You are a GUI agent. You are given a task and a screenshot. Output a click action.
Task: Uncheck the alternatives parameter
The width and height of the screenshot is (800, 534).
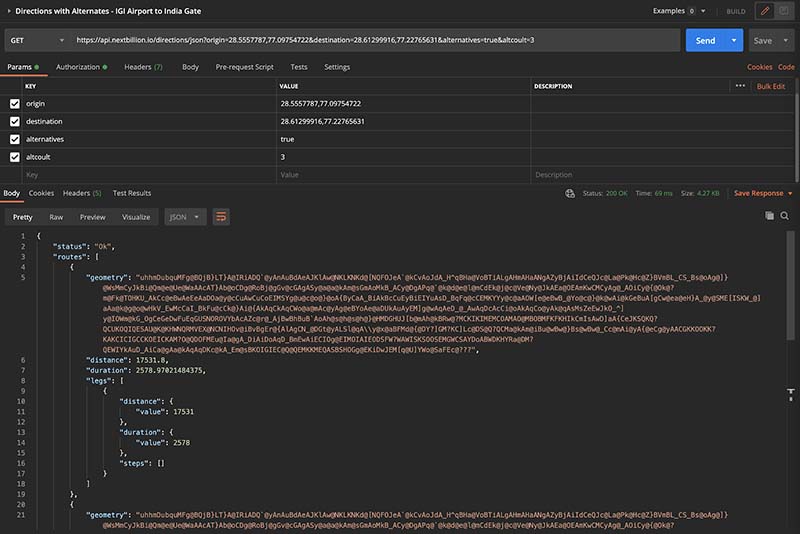15,139
